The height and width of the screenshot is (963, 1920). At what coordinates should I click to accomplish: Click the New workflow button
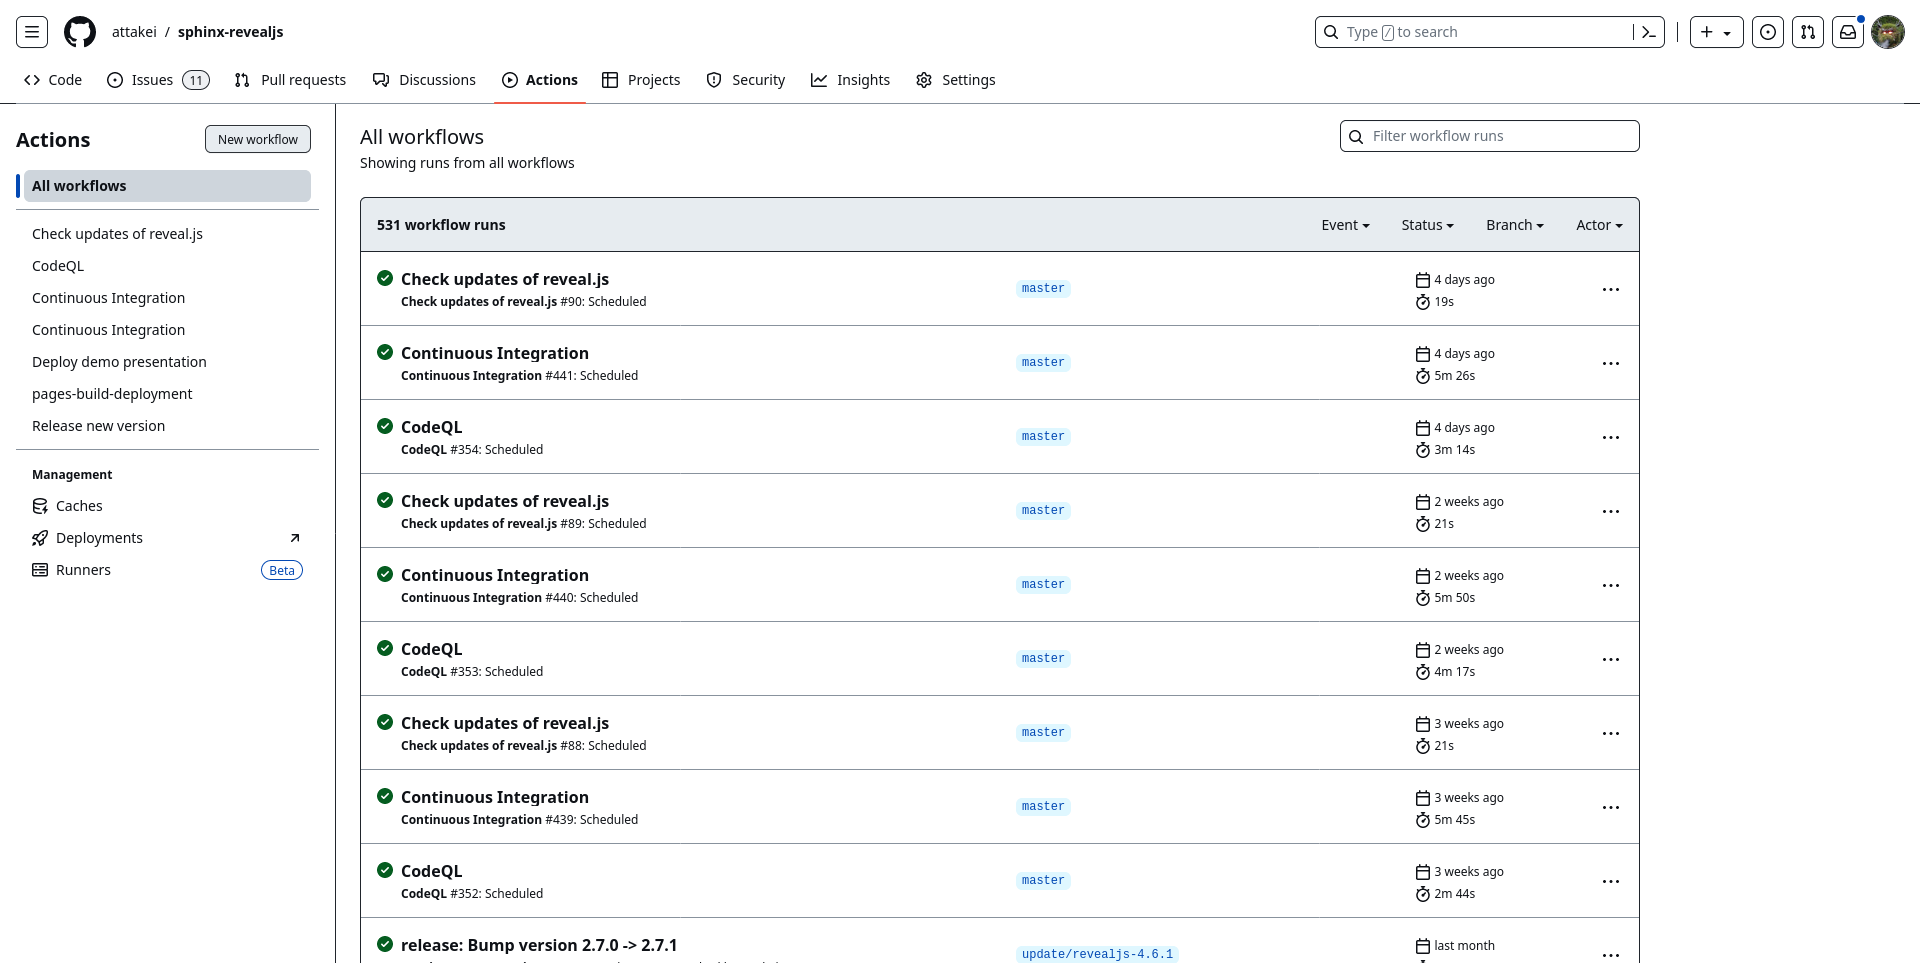[x=258, y=139]
